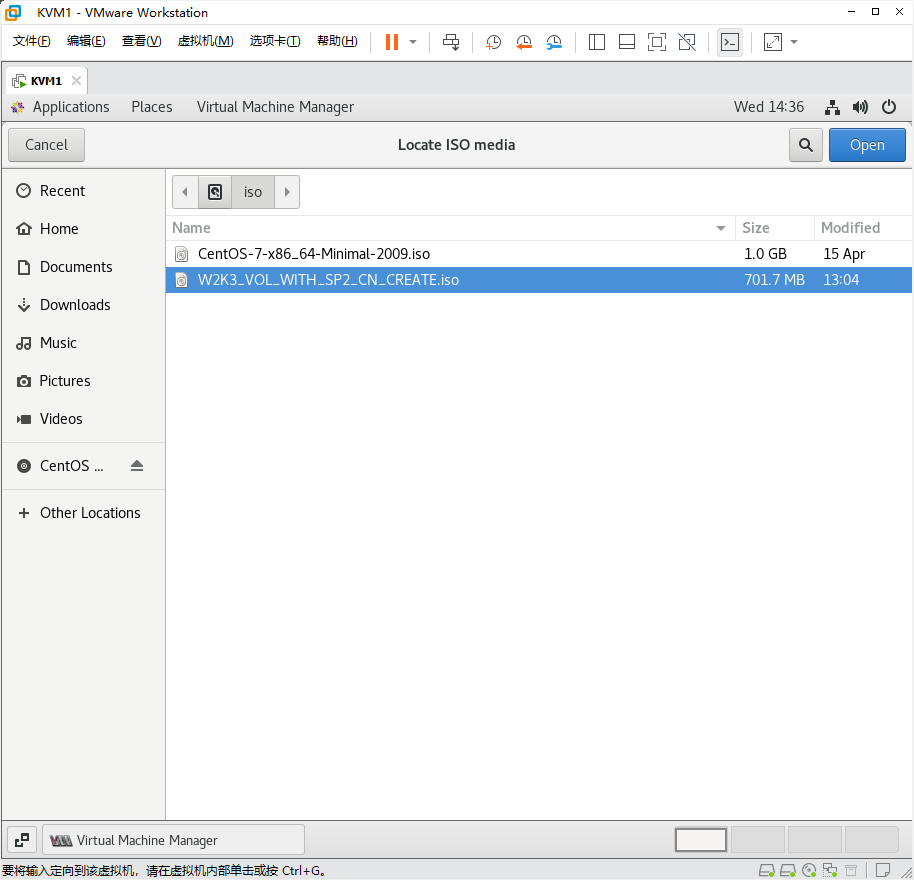Sort files by Name column header
914x880 pixels.
450,228
